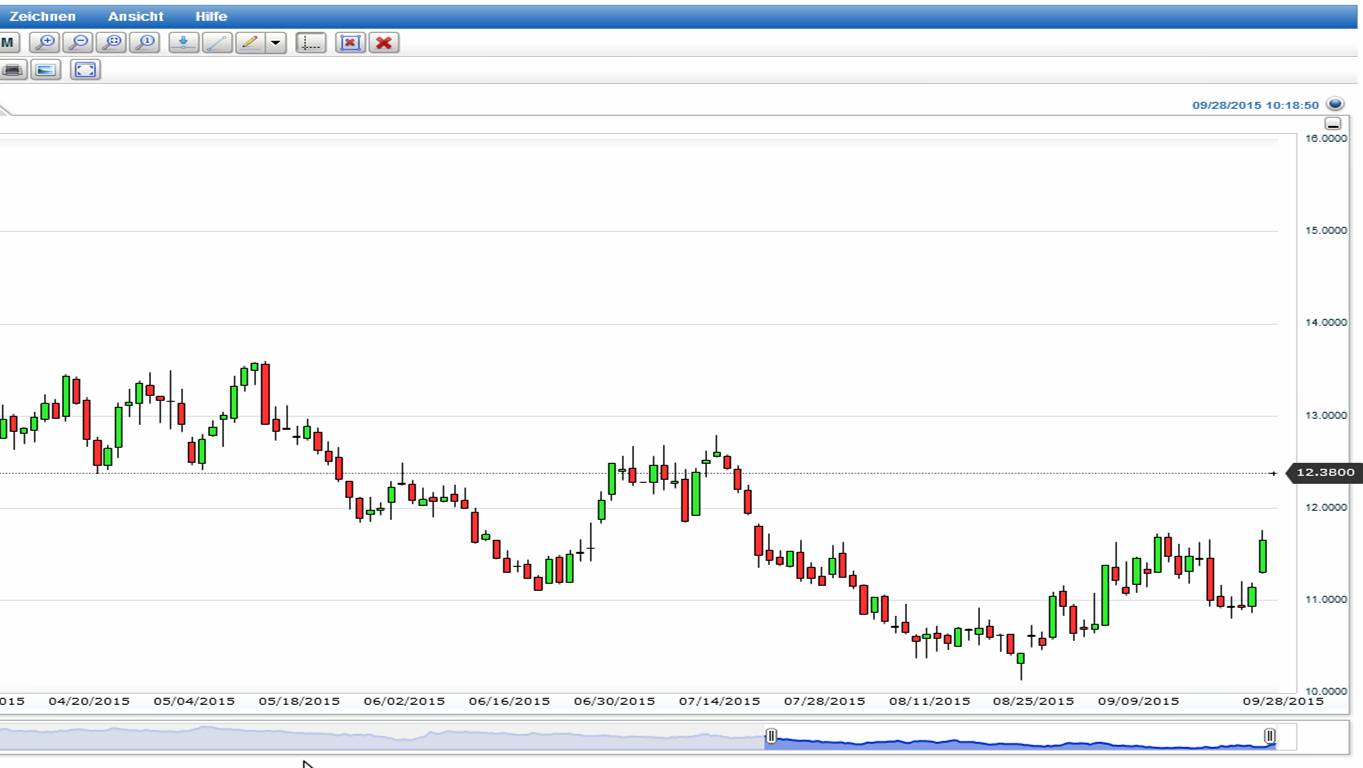Viewport: 1363px width, 768px height.
Task: Click the 14.0000 price axis label
Action: click(1326, 323)
